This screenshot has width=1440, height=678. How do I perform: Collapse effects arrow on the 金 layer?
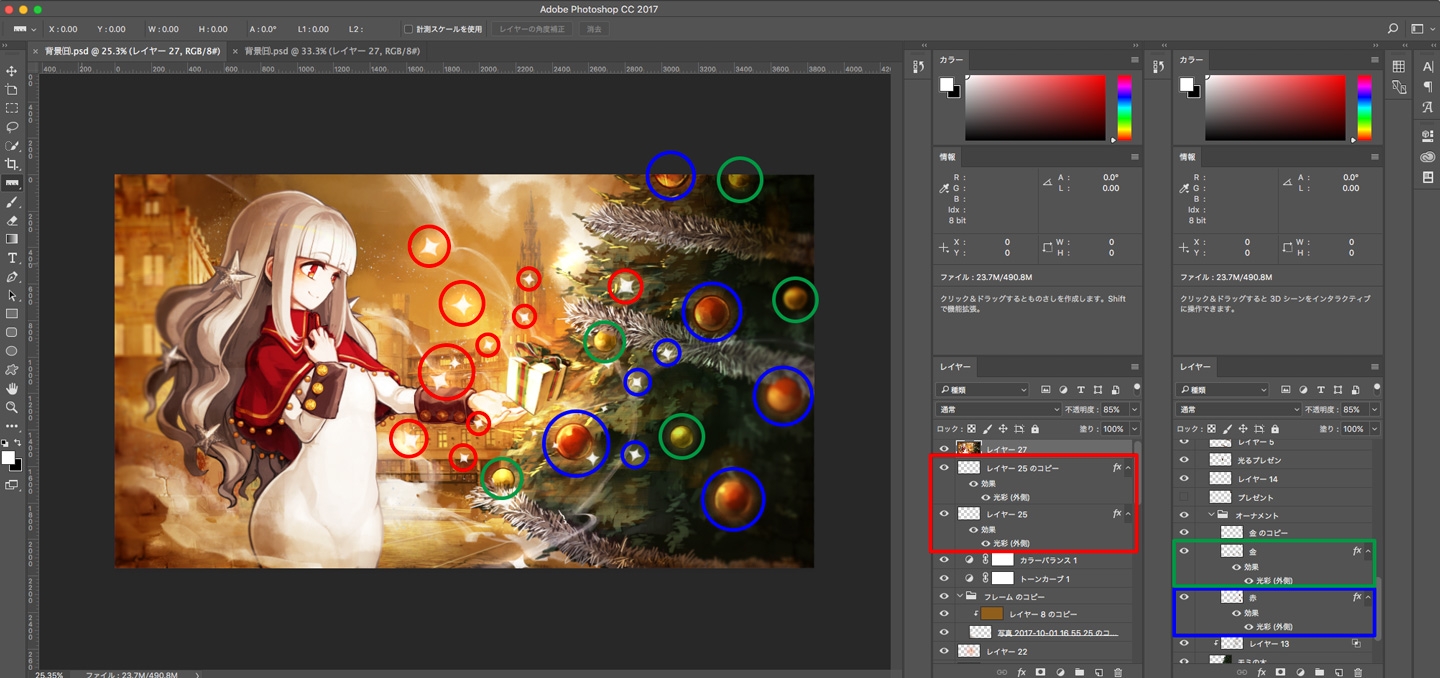pos(1368,551)
